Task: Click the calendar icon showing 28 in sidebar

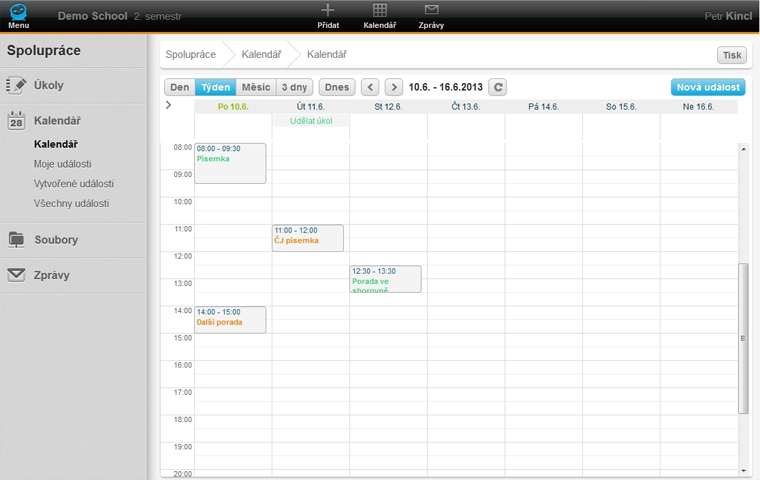Action: click(16, 120)
